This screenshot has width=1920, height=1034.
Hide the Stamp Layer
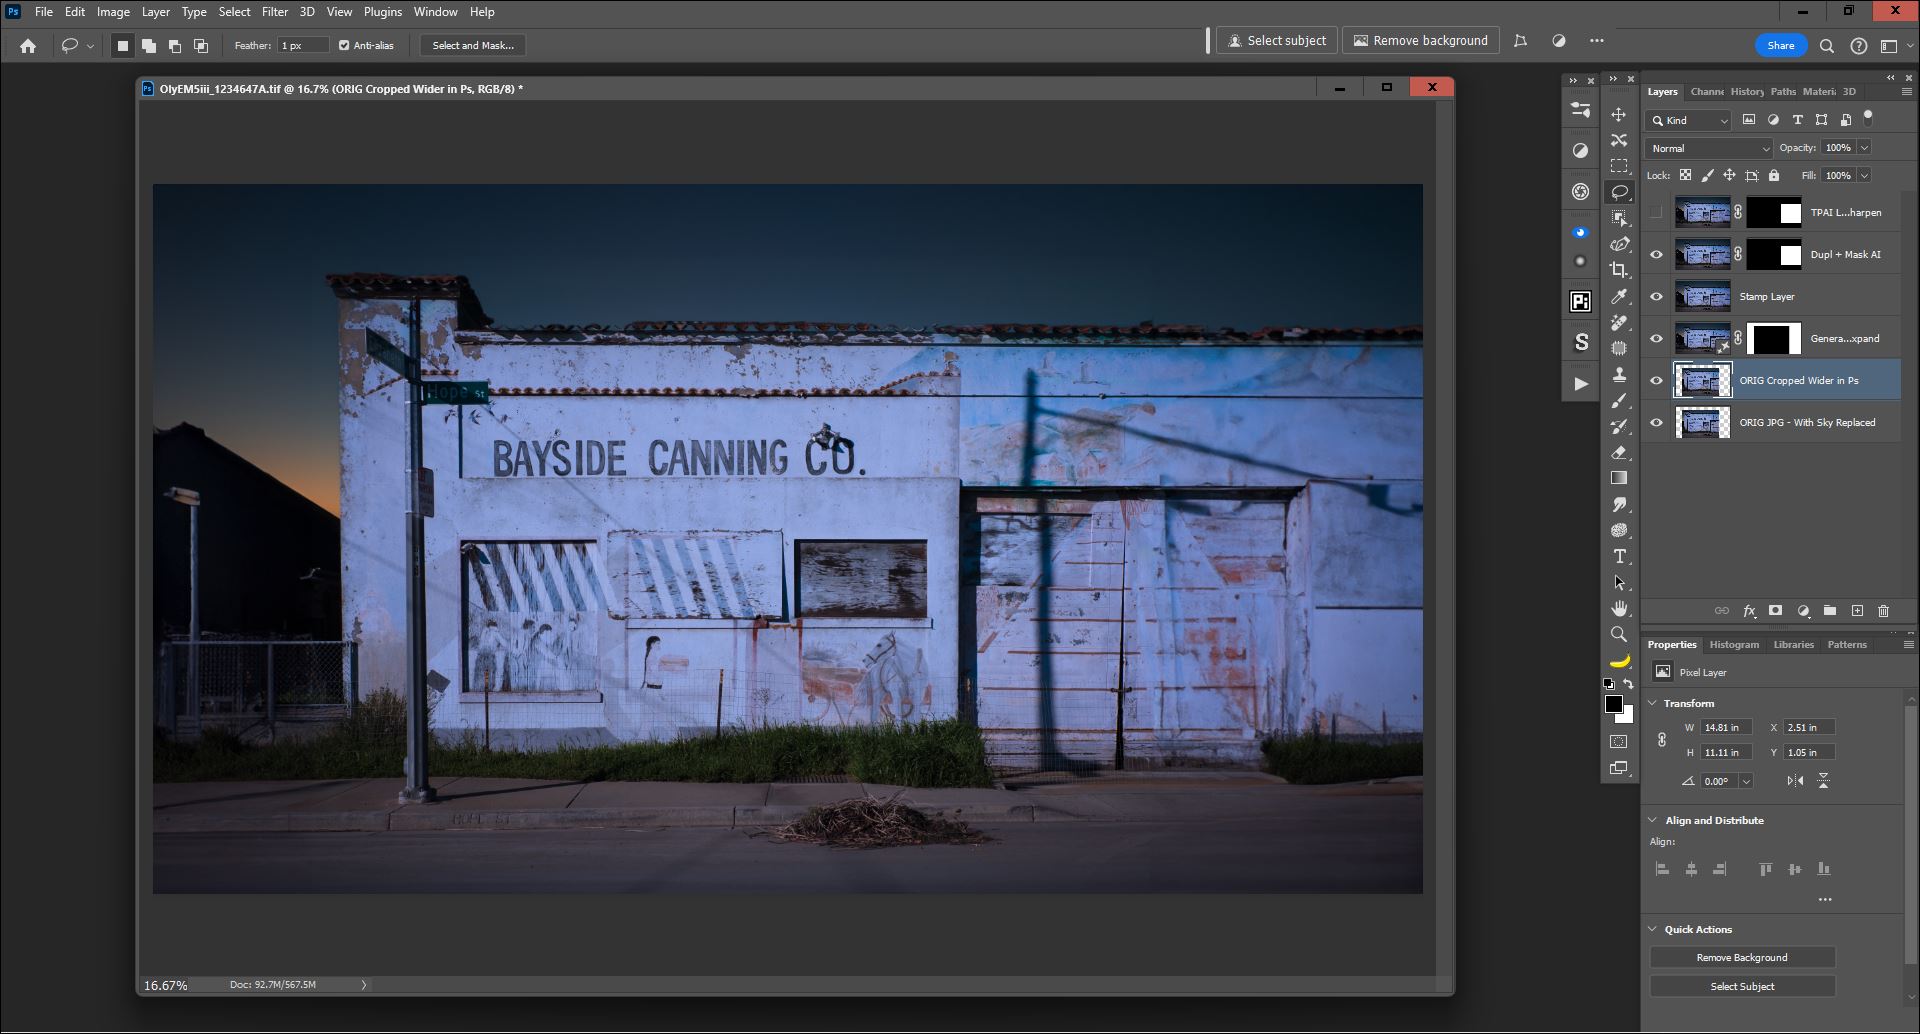point(1656,297)
